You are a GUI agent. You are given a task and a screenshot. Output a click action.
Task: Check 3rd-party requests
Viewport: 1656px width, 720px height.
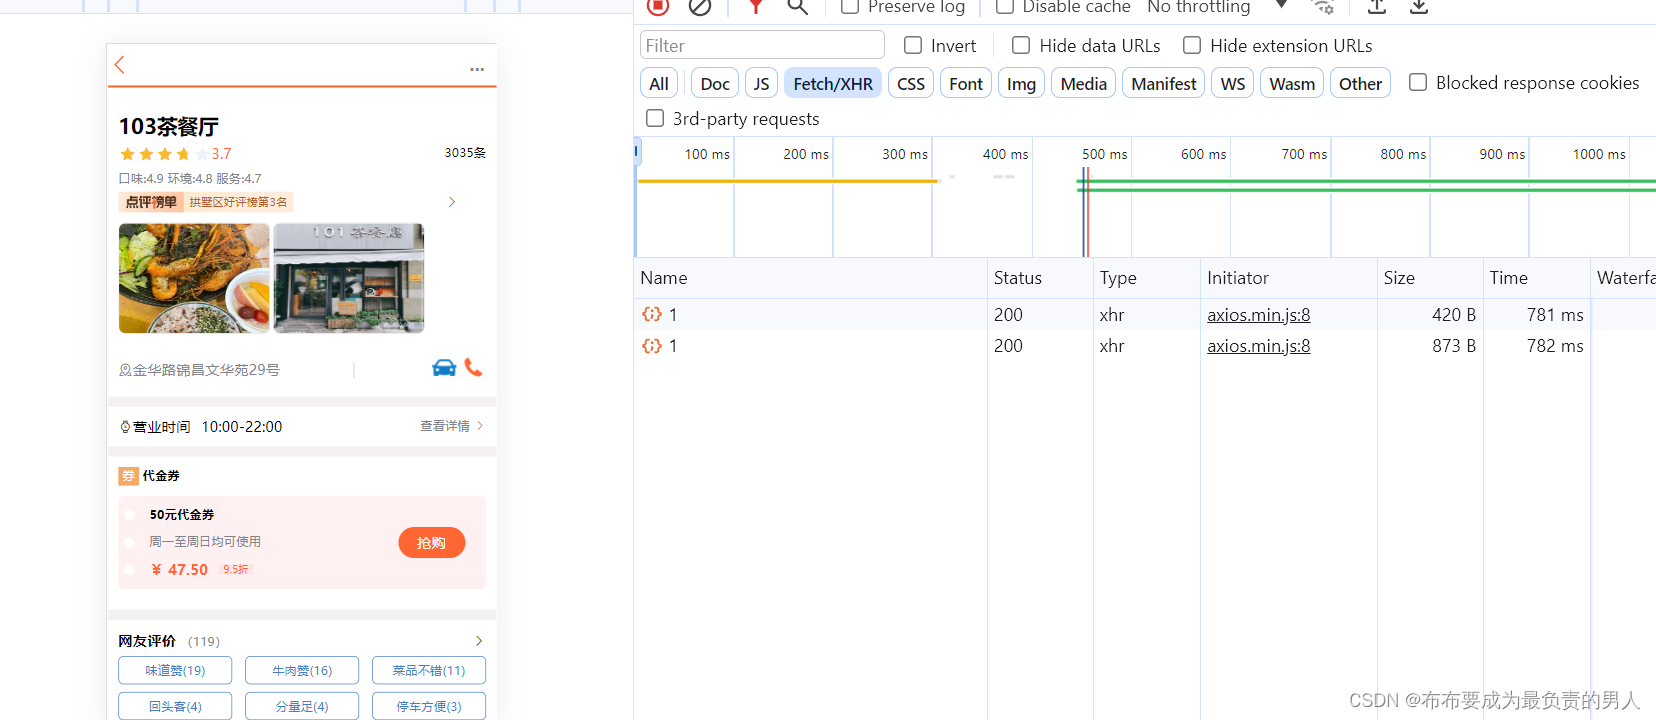tap(655, 118)
